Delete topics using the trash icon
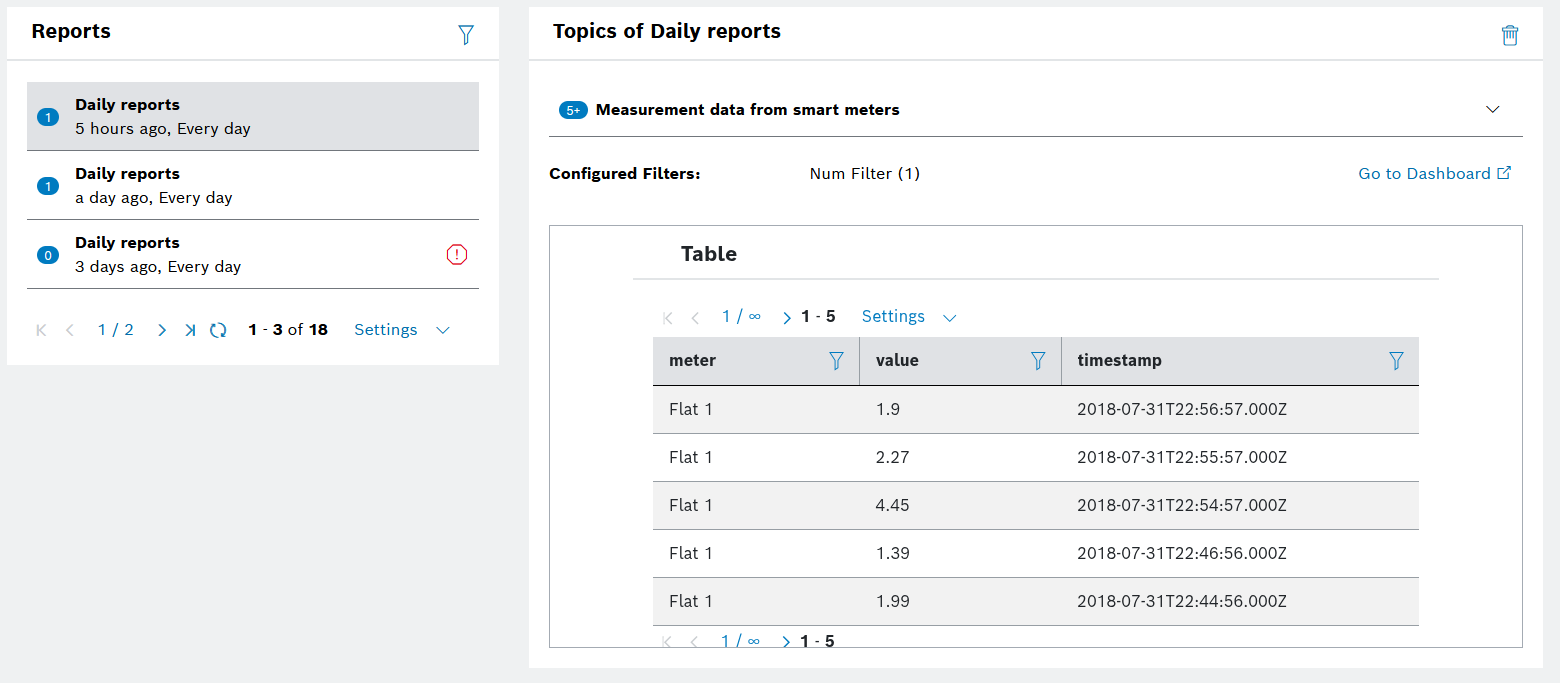Image resolution: width=1560 pixels, height=683 pixels. pos(1509,35)
